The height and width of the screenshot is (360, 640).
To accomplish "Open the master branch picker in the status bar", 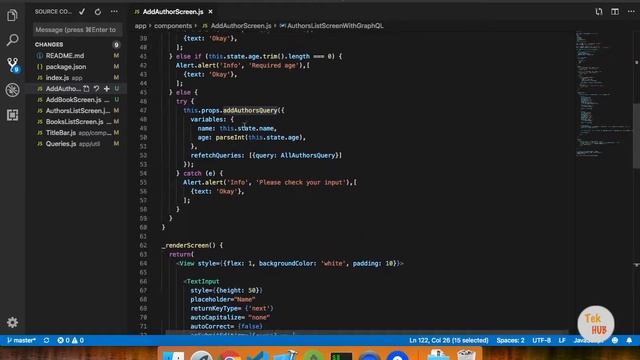I will click(21, 340).
